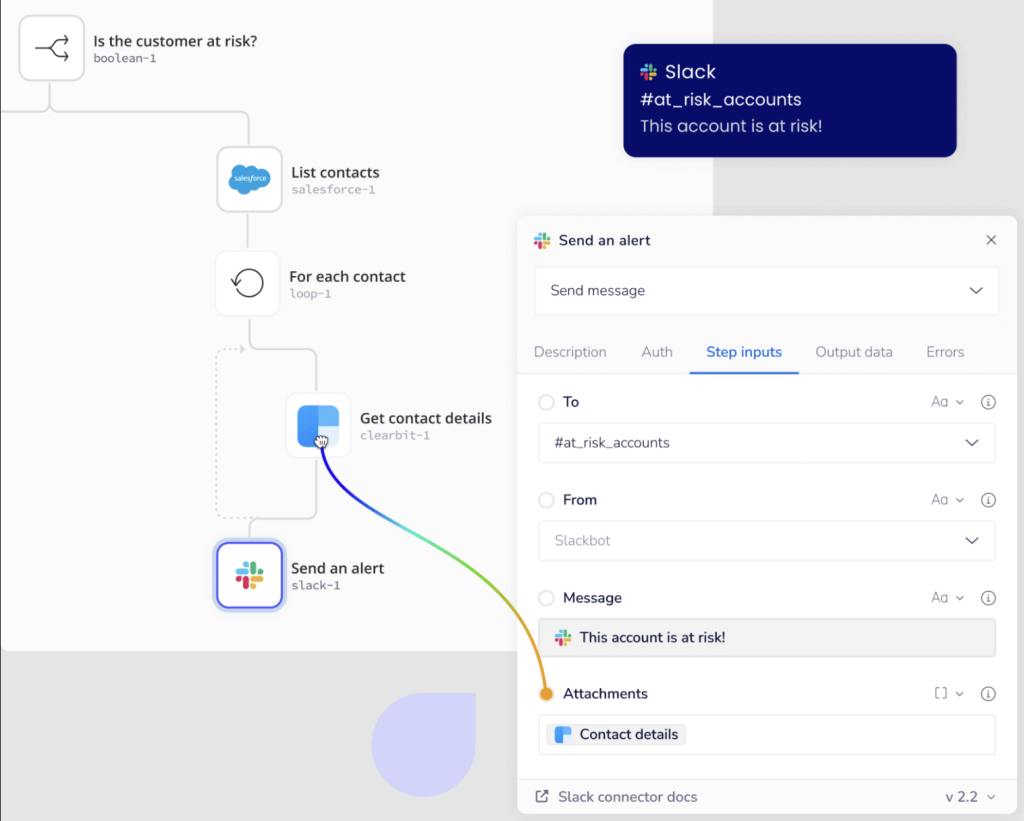This screenshot has height=821, width=1024.
Task: Click info icon for the To field
Action: click(988, 402)
